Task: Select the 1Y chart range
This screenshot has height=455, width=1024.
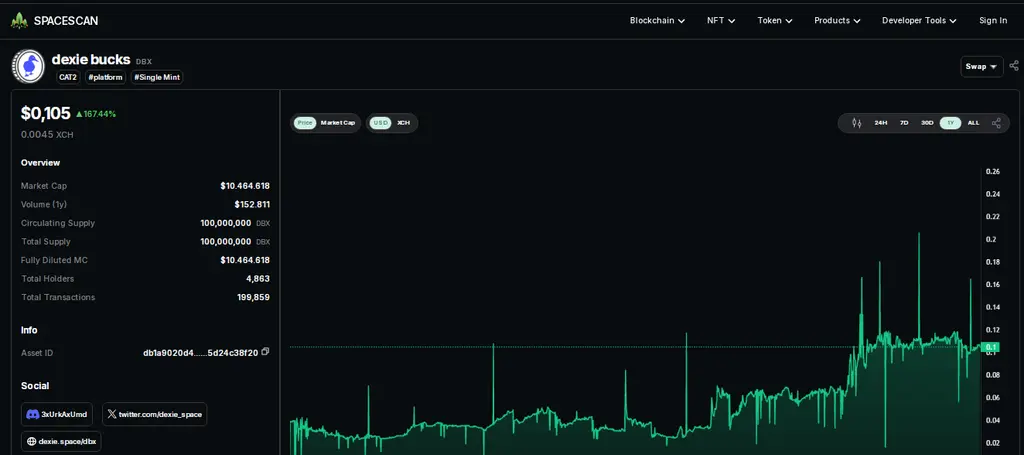Action: 950,123
